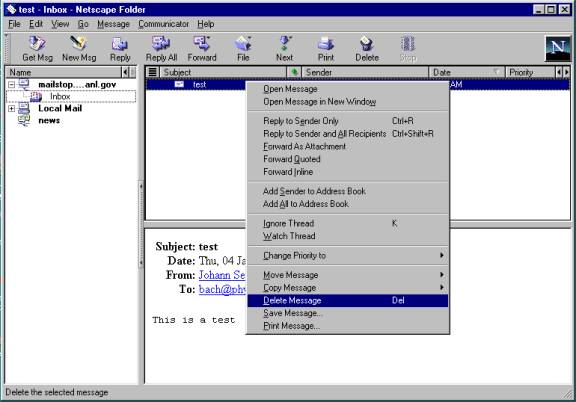Click the Forward toolbar icon
The width and height of the screenshot is (576, 402).
point(202,44)
